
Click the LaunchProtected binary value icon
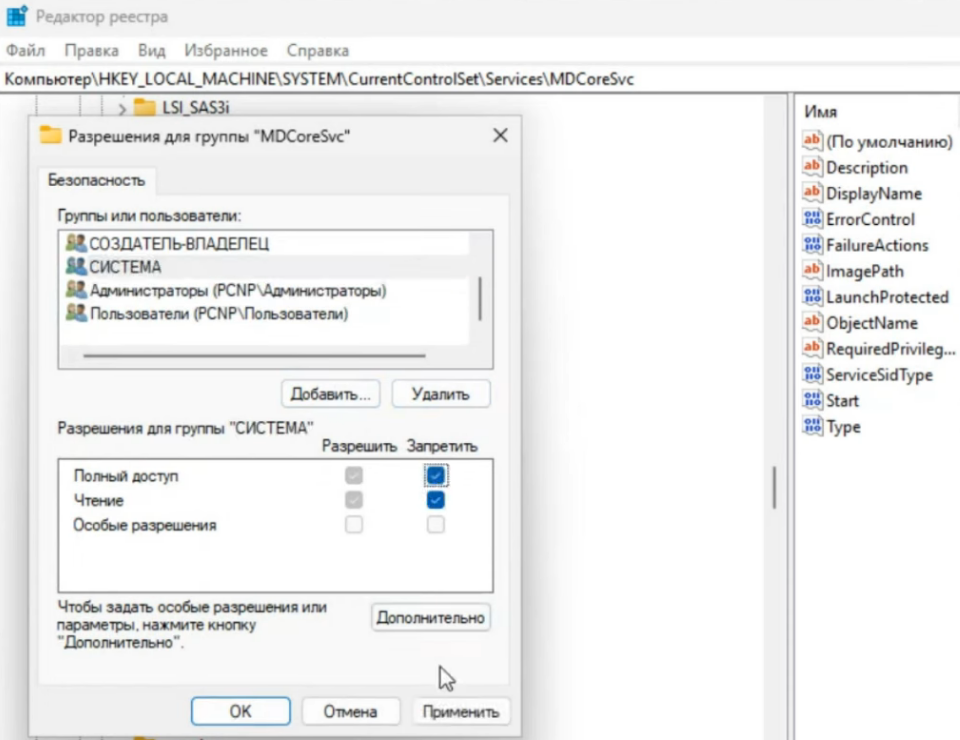point(812,297)
